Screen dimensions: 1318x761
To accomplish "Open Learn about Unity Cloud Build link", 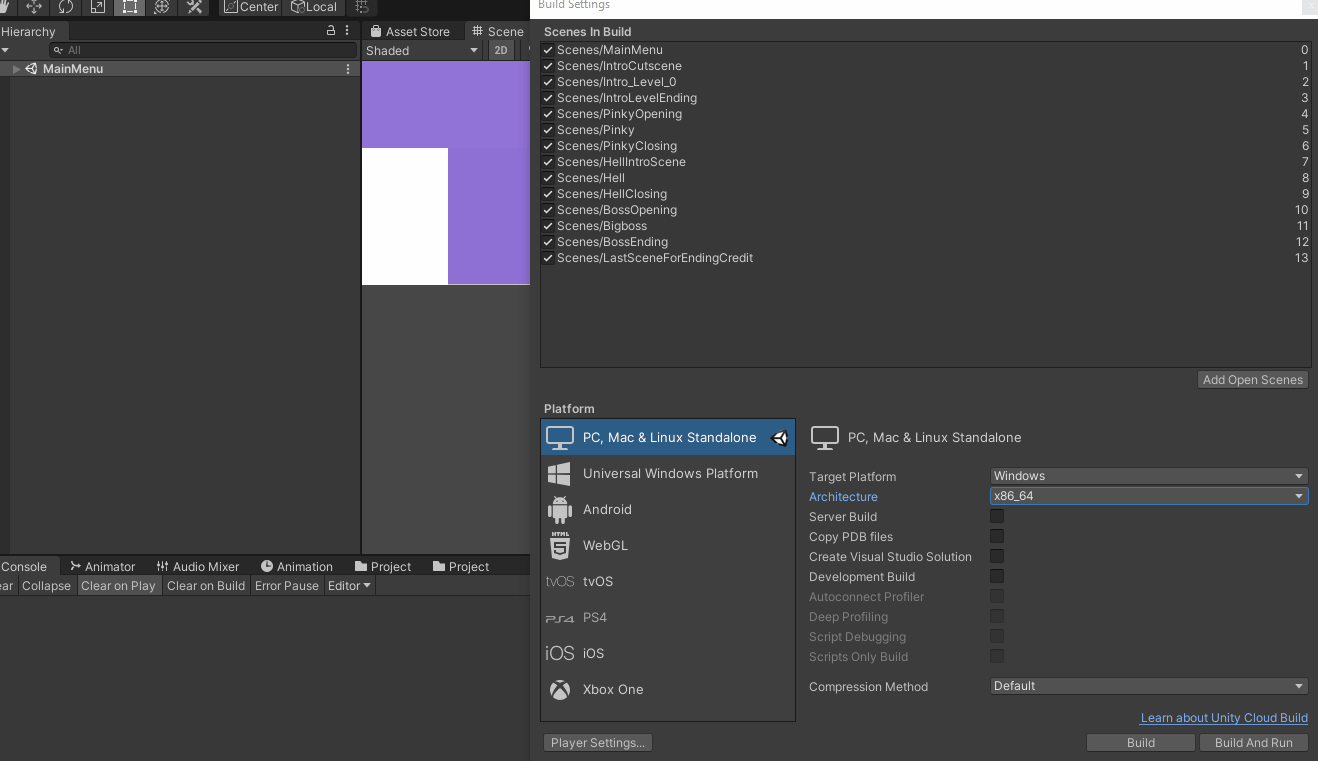I will click(x=1224, y=718).
